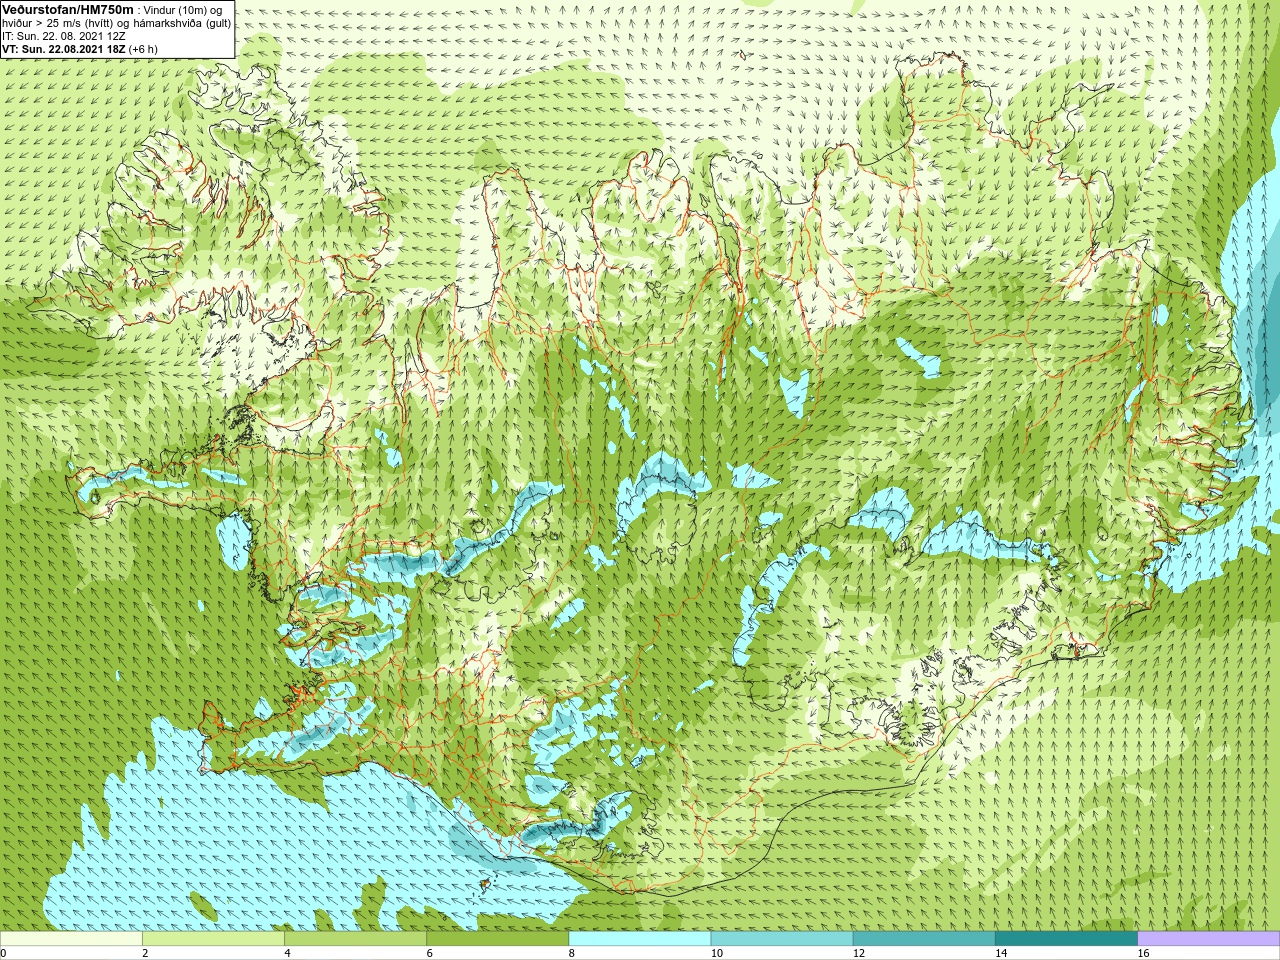Viewport: 1280px width, 960px height.
Task: Select the 4–6 m/s green legend swatch
Action: [355, 939]
